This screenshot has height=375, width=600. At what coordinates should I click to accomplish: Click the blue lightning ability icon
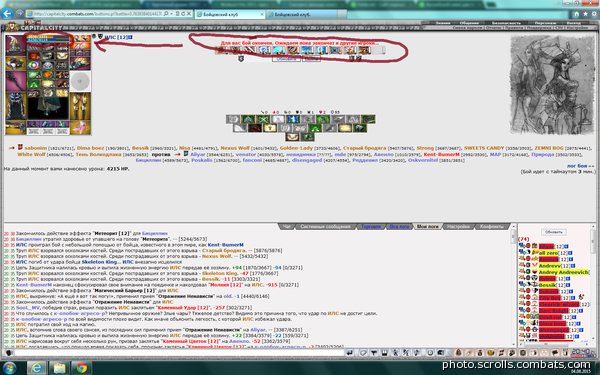(293, 119)
